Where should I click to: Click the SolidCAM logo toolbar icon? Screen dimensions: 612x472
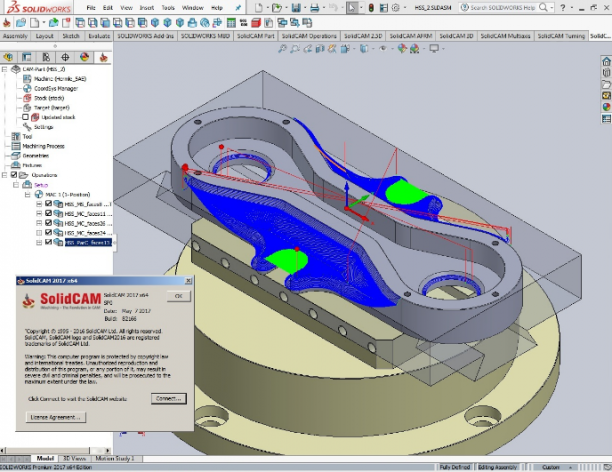7,23
